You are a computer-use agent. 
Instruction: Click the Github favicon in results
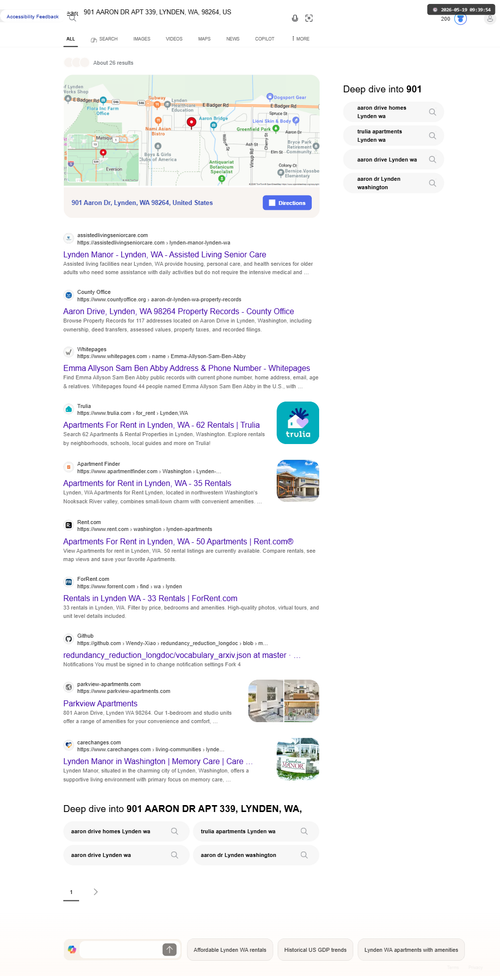pyautogui.click(x=68, y=639)
